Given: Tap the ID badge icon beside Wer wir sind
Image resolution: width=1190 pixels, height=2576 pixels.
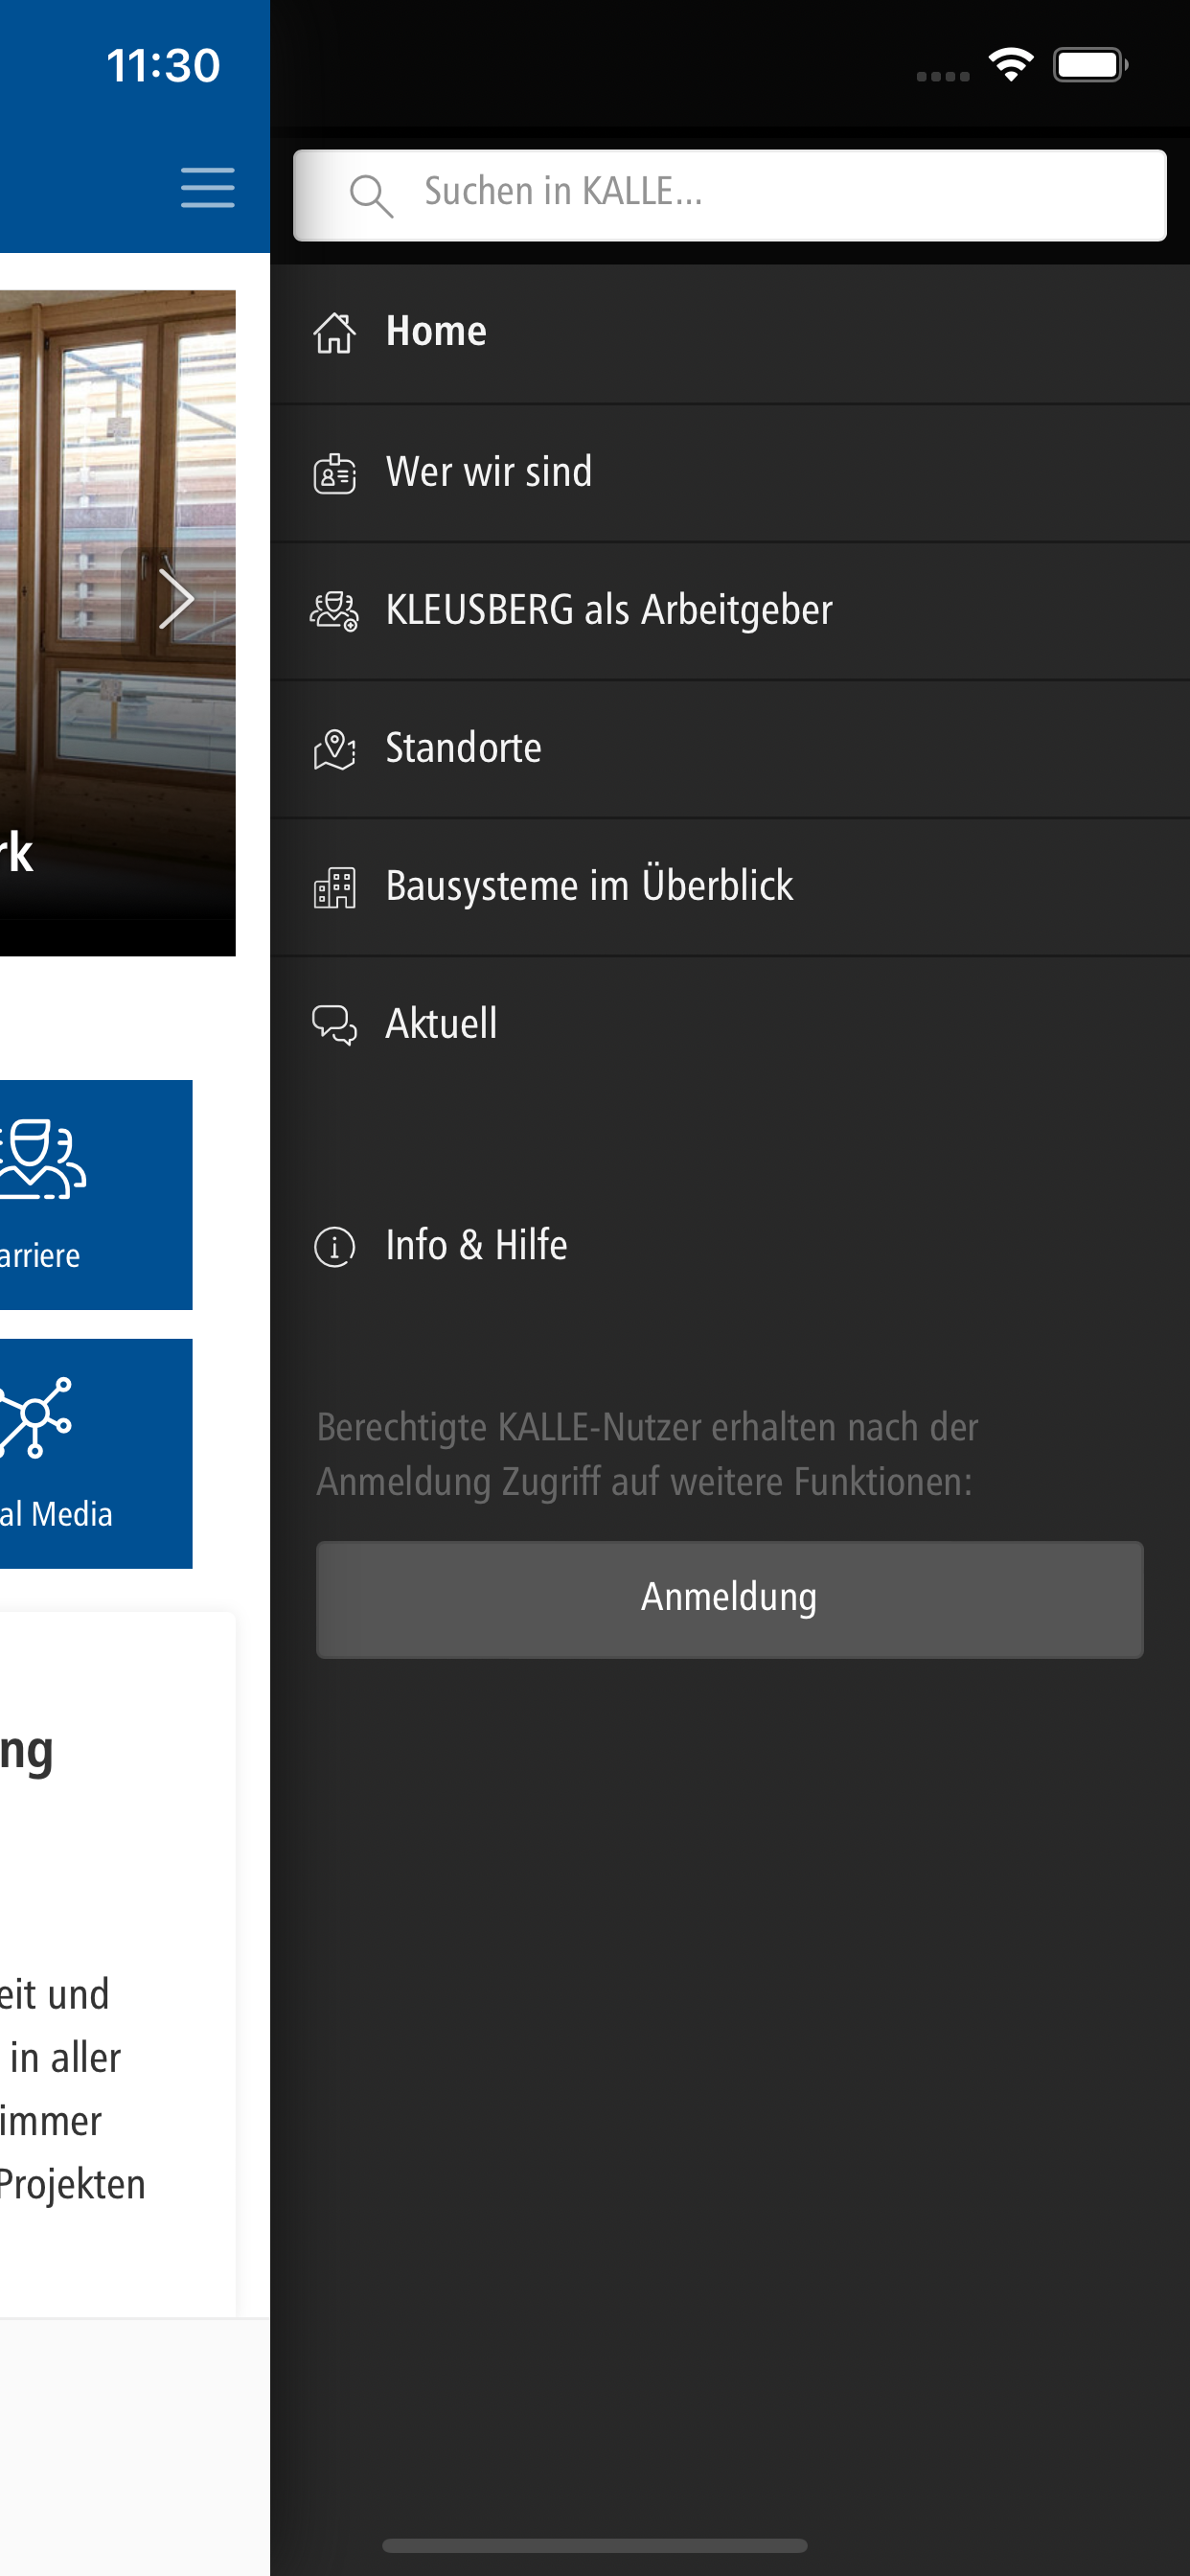Looking at the screenshot, I should [x=334, y=472].
